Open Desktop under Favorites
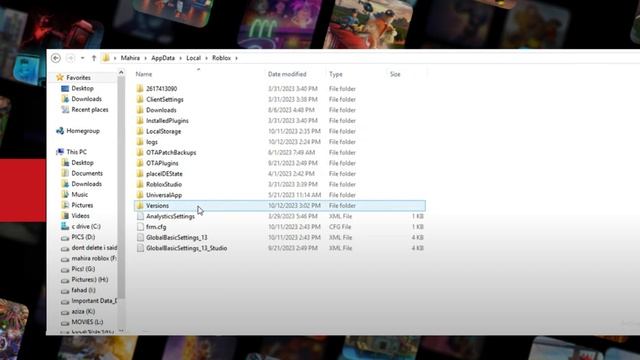This screenshot has width=640, height=360. (x=82, y=88)
